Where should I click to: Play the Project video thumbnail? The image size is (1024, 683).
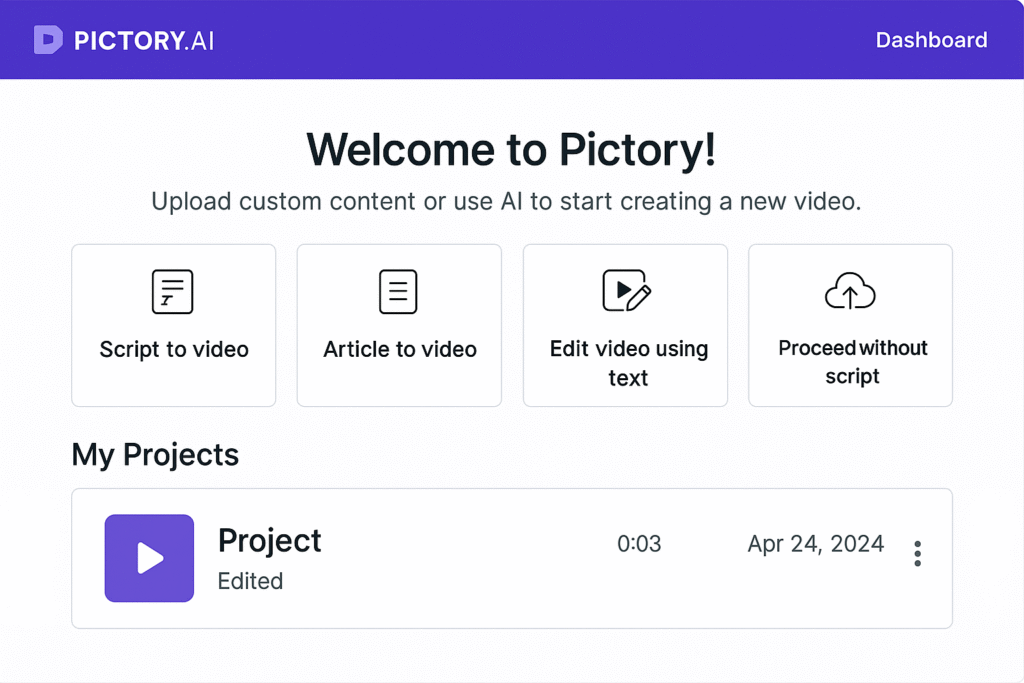pyautogui.click(x=149, y=558)
